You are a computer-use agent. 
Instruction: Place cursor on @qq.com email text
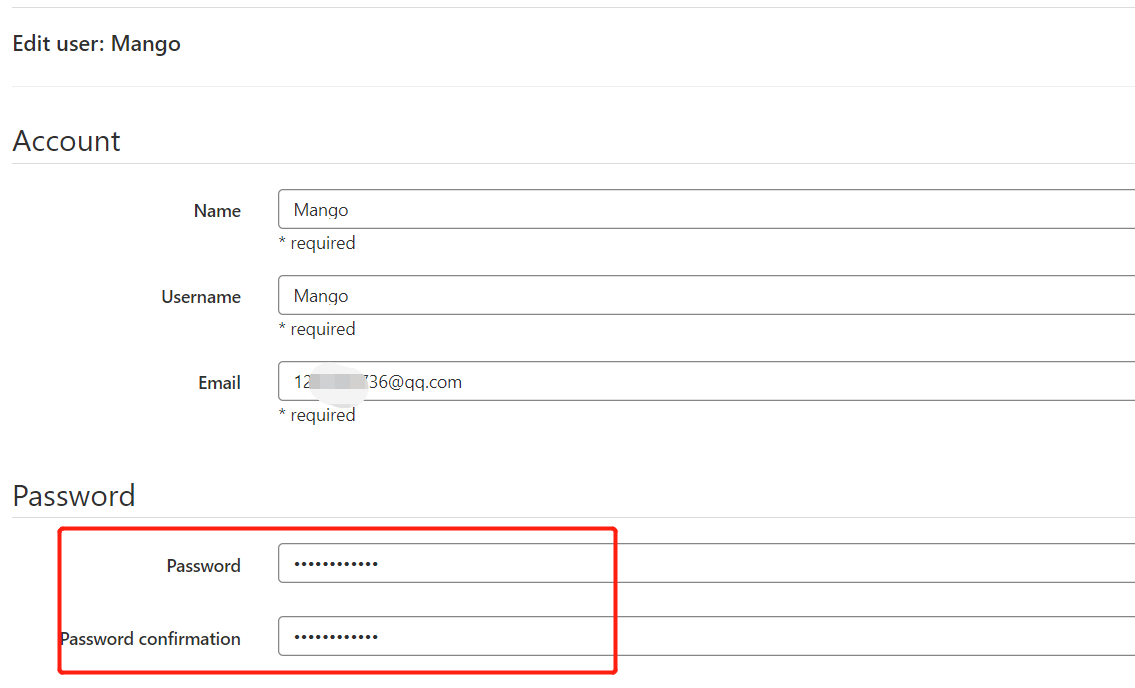pyautogui.click(x=425, y=382)
